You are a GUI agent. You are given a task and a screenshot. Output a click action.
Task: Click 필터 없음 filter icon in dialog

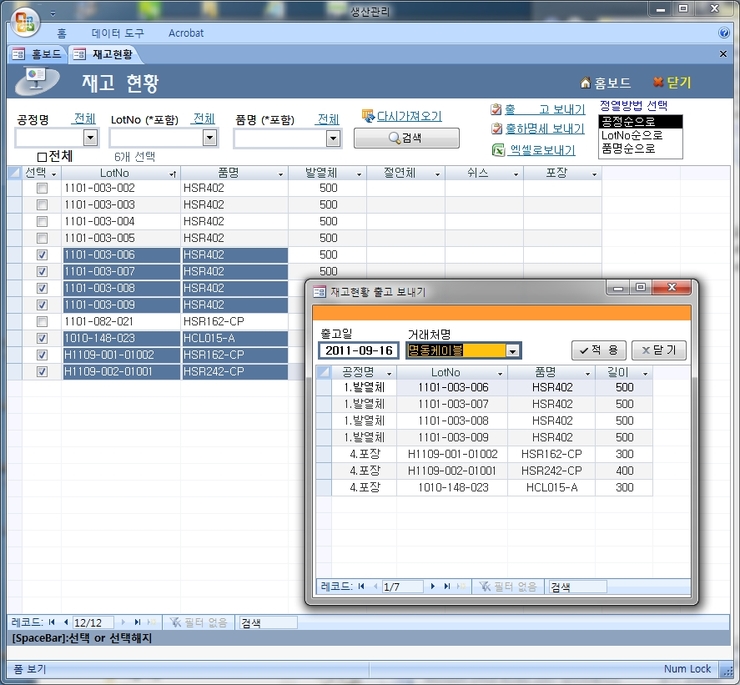coord(485,586)
